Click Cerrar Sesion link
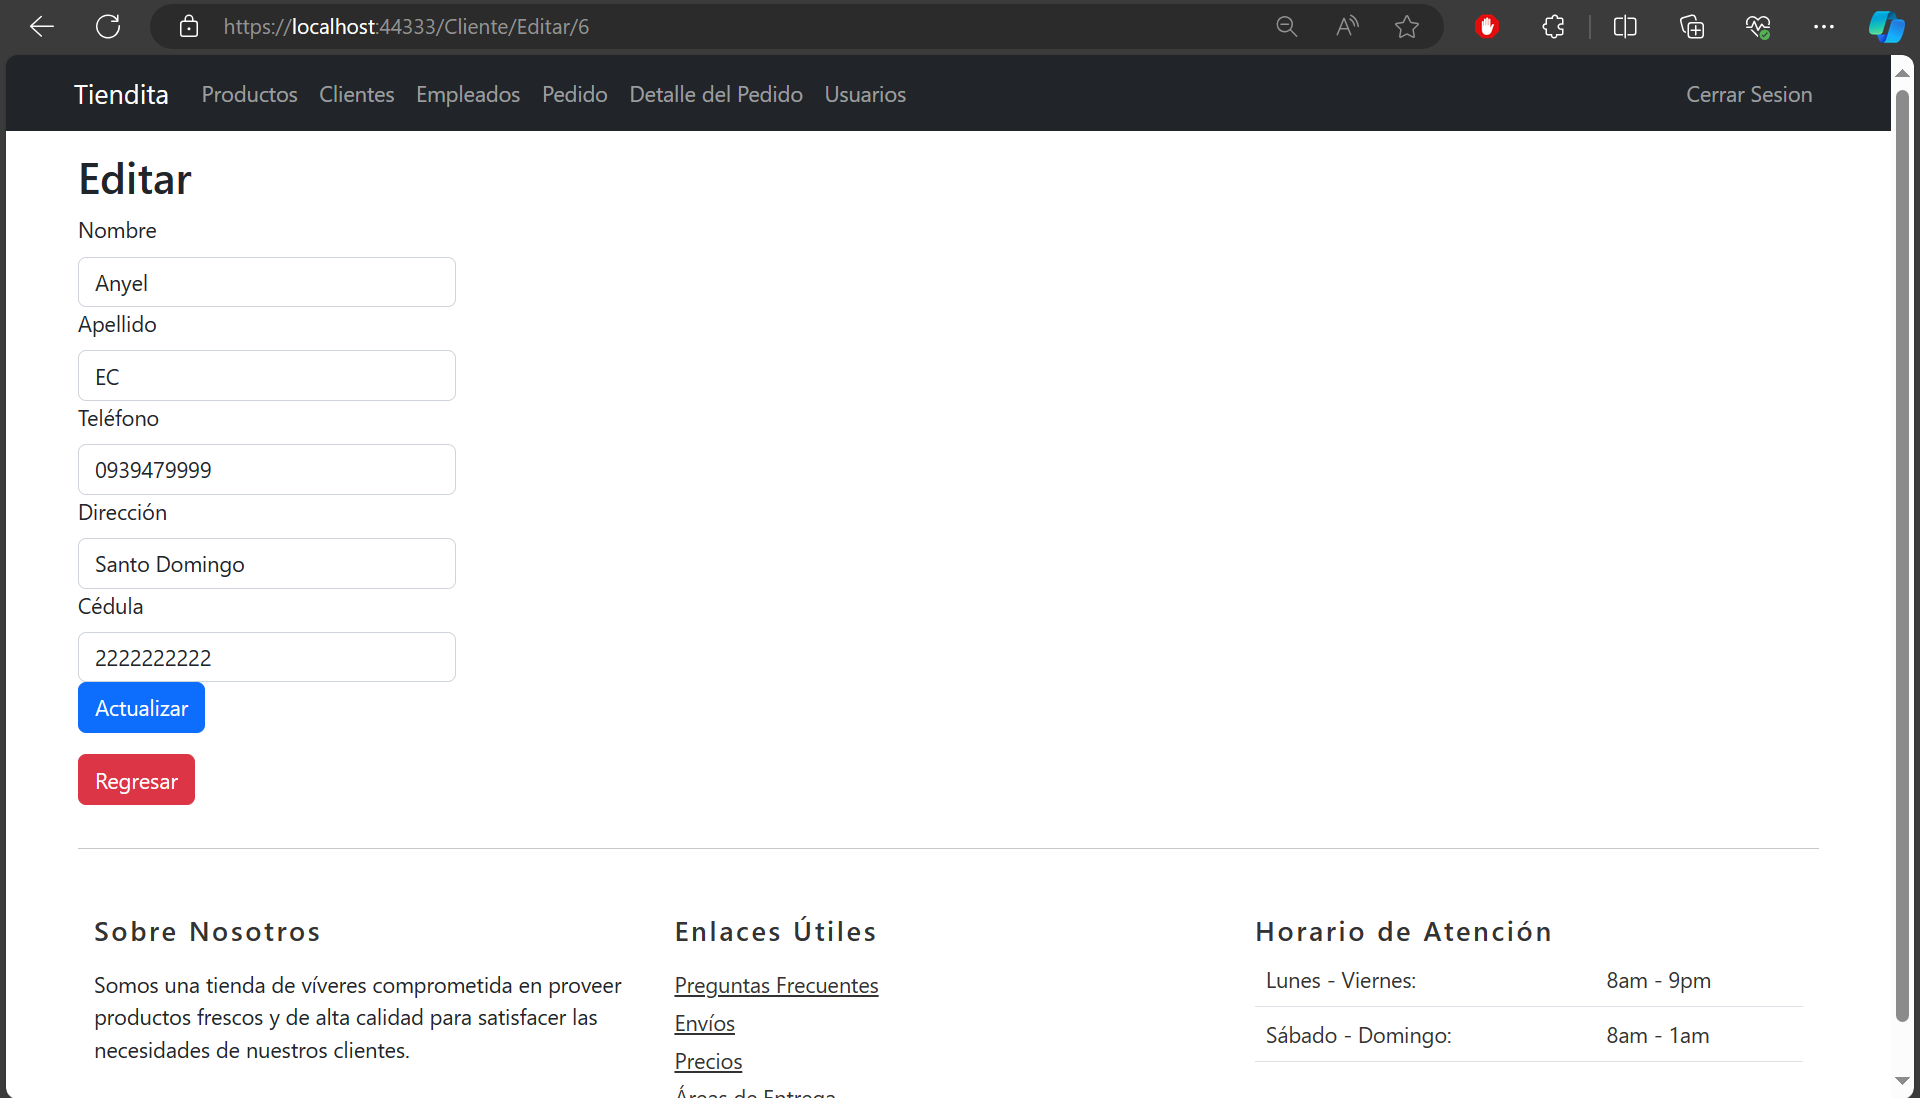1920x1098 pixels. (1749, 94)
